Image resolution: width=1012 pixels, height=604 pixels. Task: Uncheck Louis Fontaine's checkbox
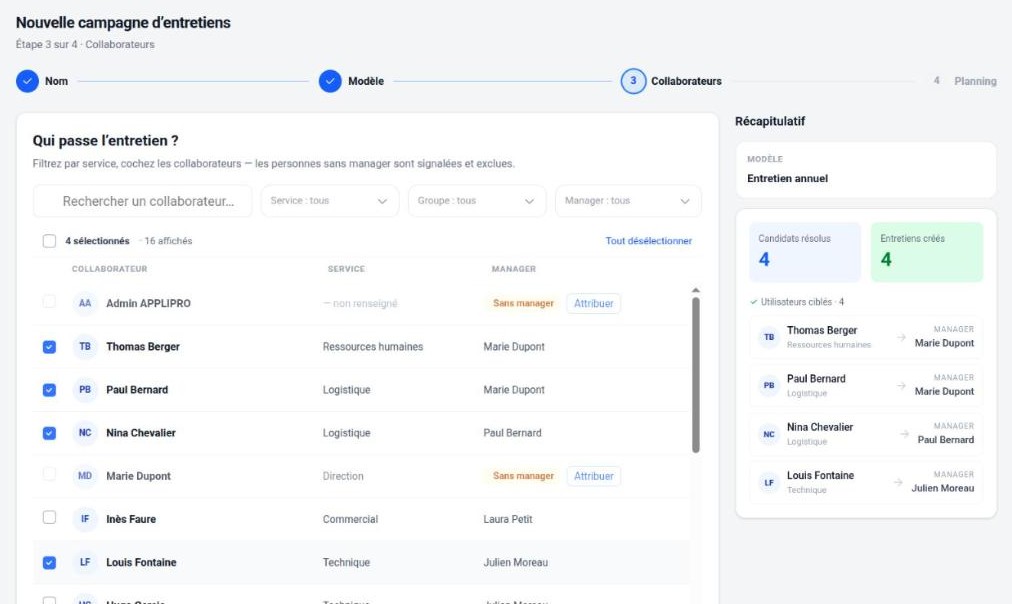click(49, 563)
